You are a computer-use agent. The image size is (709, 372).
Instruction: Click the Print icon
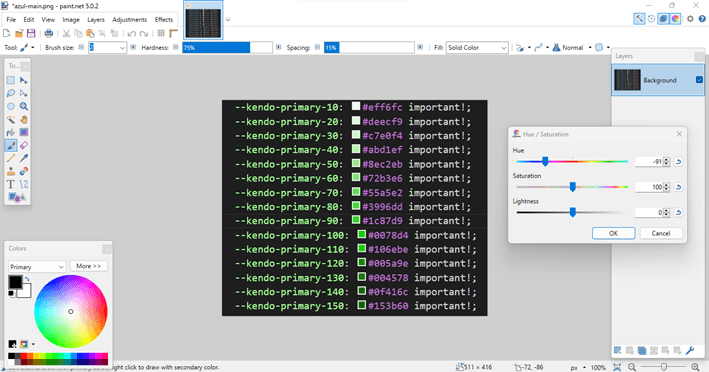[x=48, y=33]
